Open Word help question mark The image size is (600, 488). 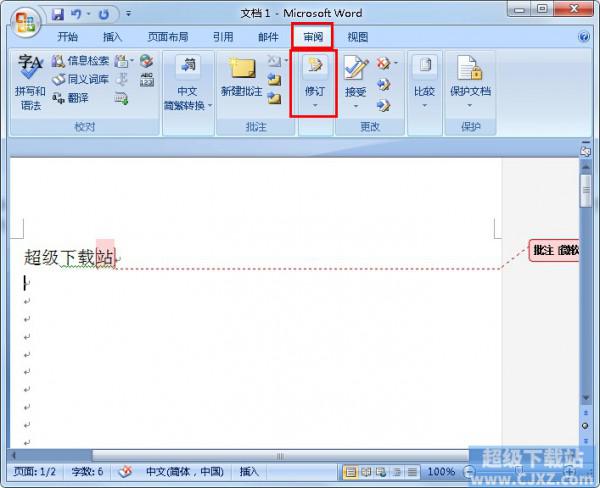[x=584, y=37]
